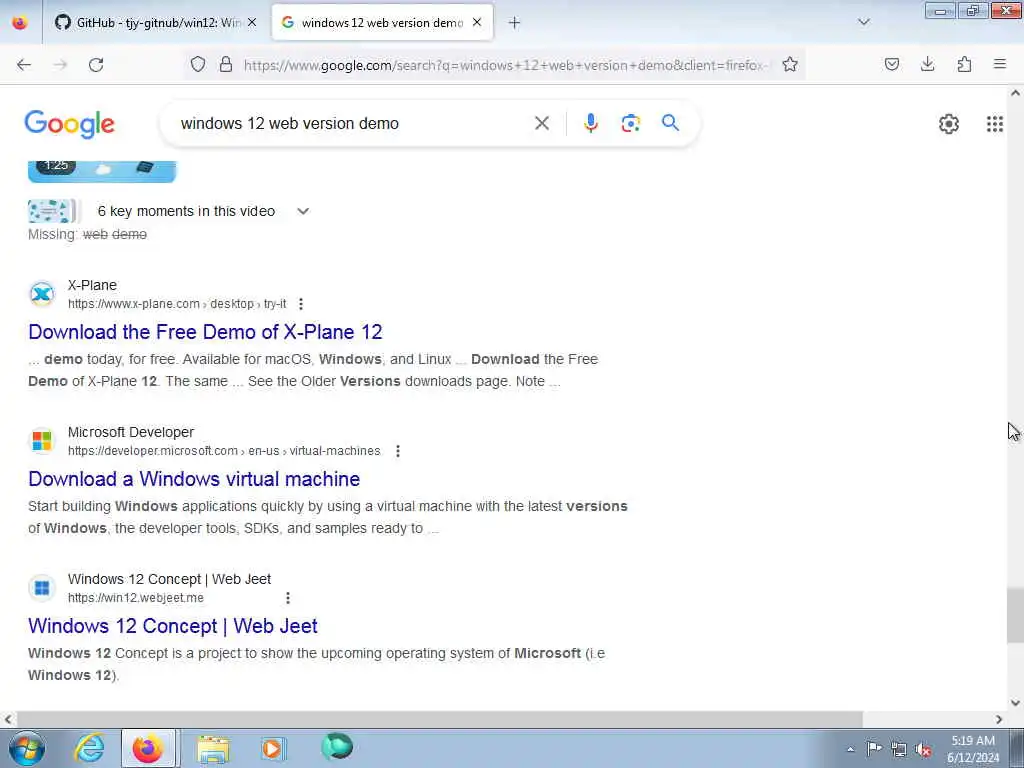1024x768 pixels.
Task: Open the Save to Pocket icon
Action: point(892,64)
